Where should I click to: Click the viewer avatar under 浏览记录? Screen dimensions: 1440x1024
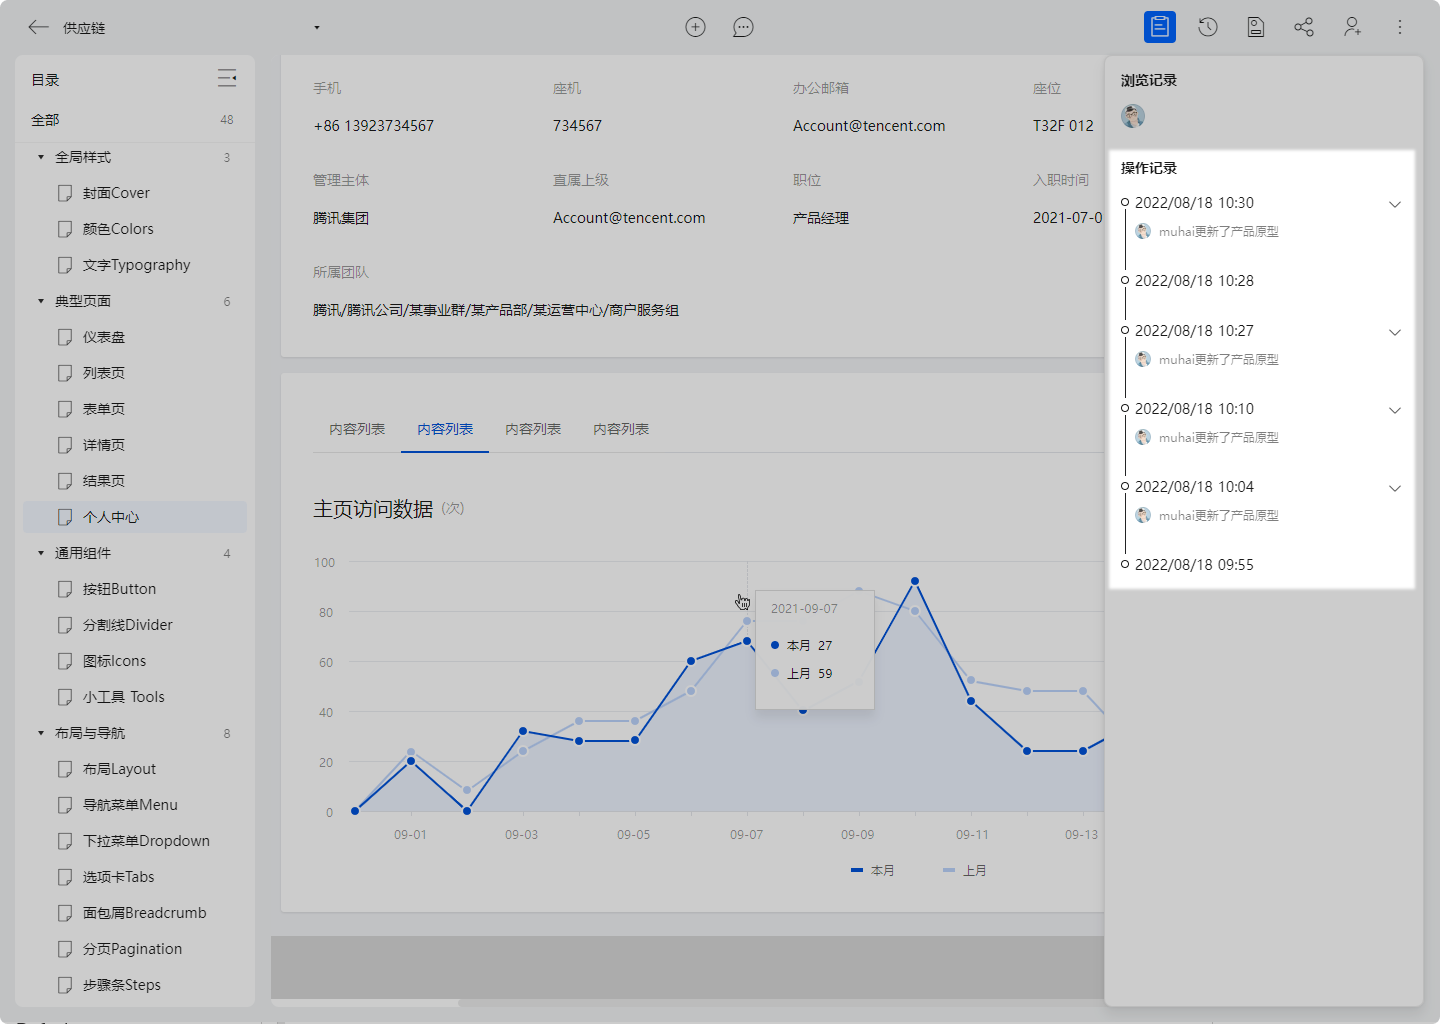coord(1133,116)
